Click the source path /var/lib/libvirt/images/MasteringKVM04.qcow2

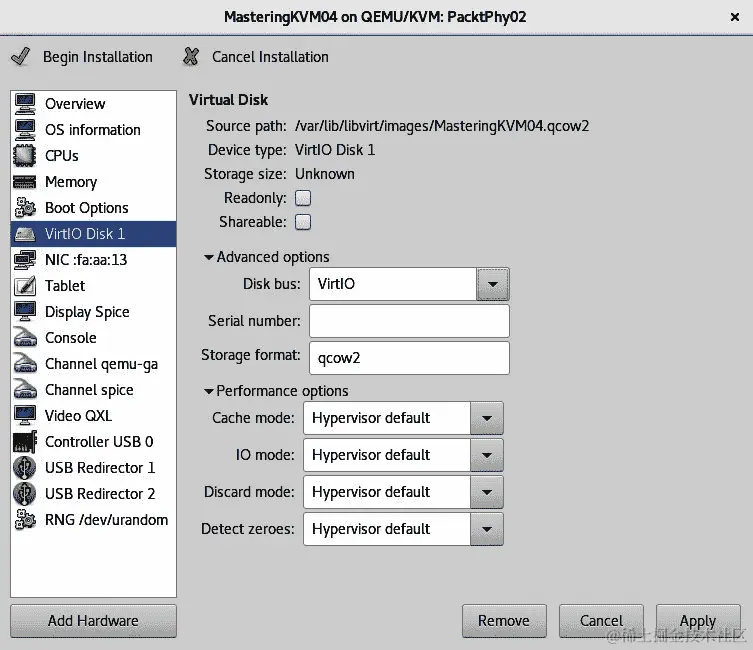pyautogui.click(x=442, y=126)
